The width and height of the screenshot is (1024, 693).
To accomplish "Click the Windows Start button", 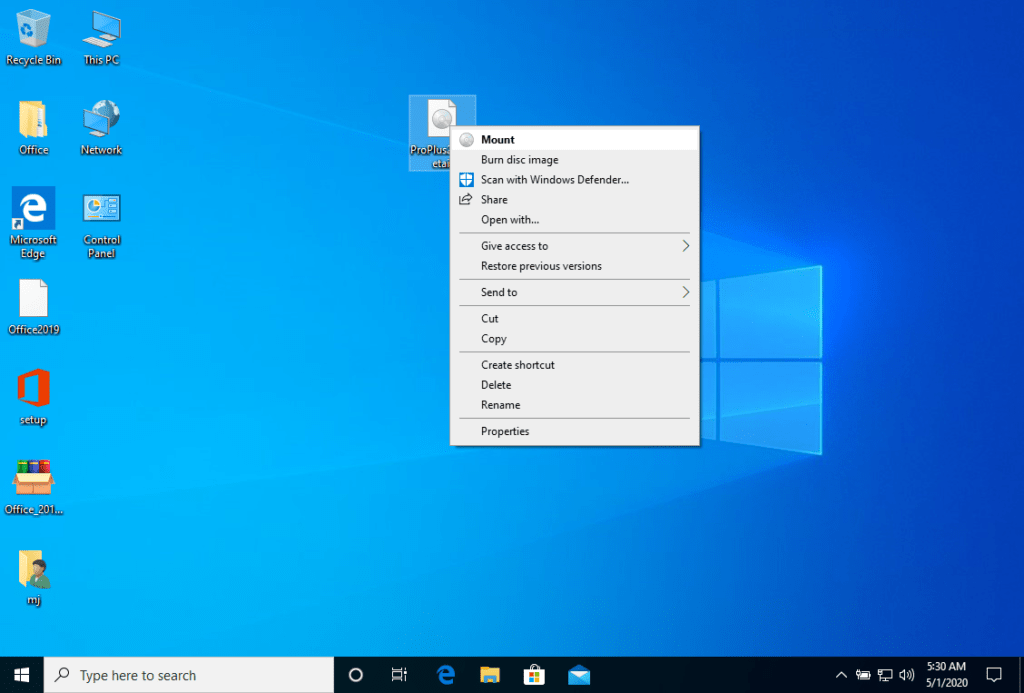I will click(x=22, y=675).
